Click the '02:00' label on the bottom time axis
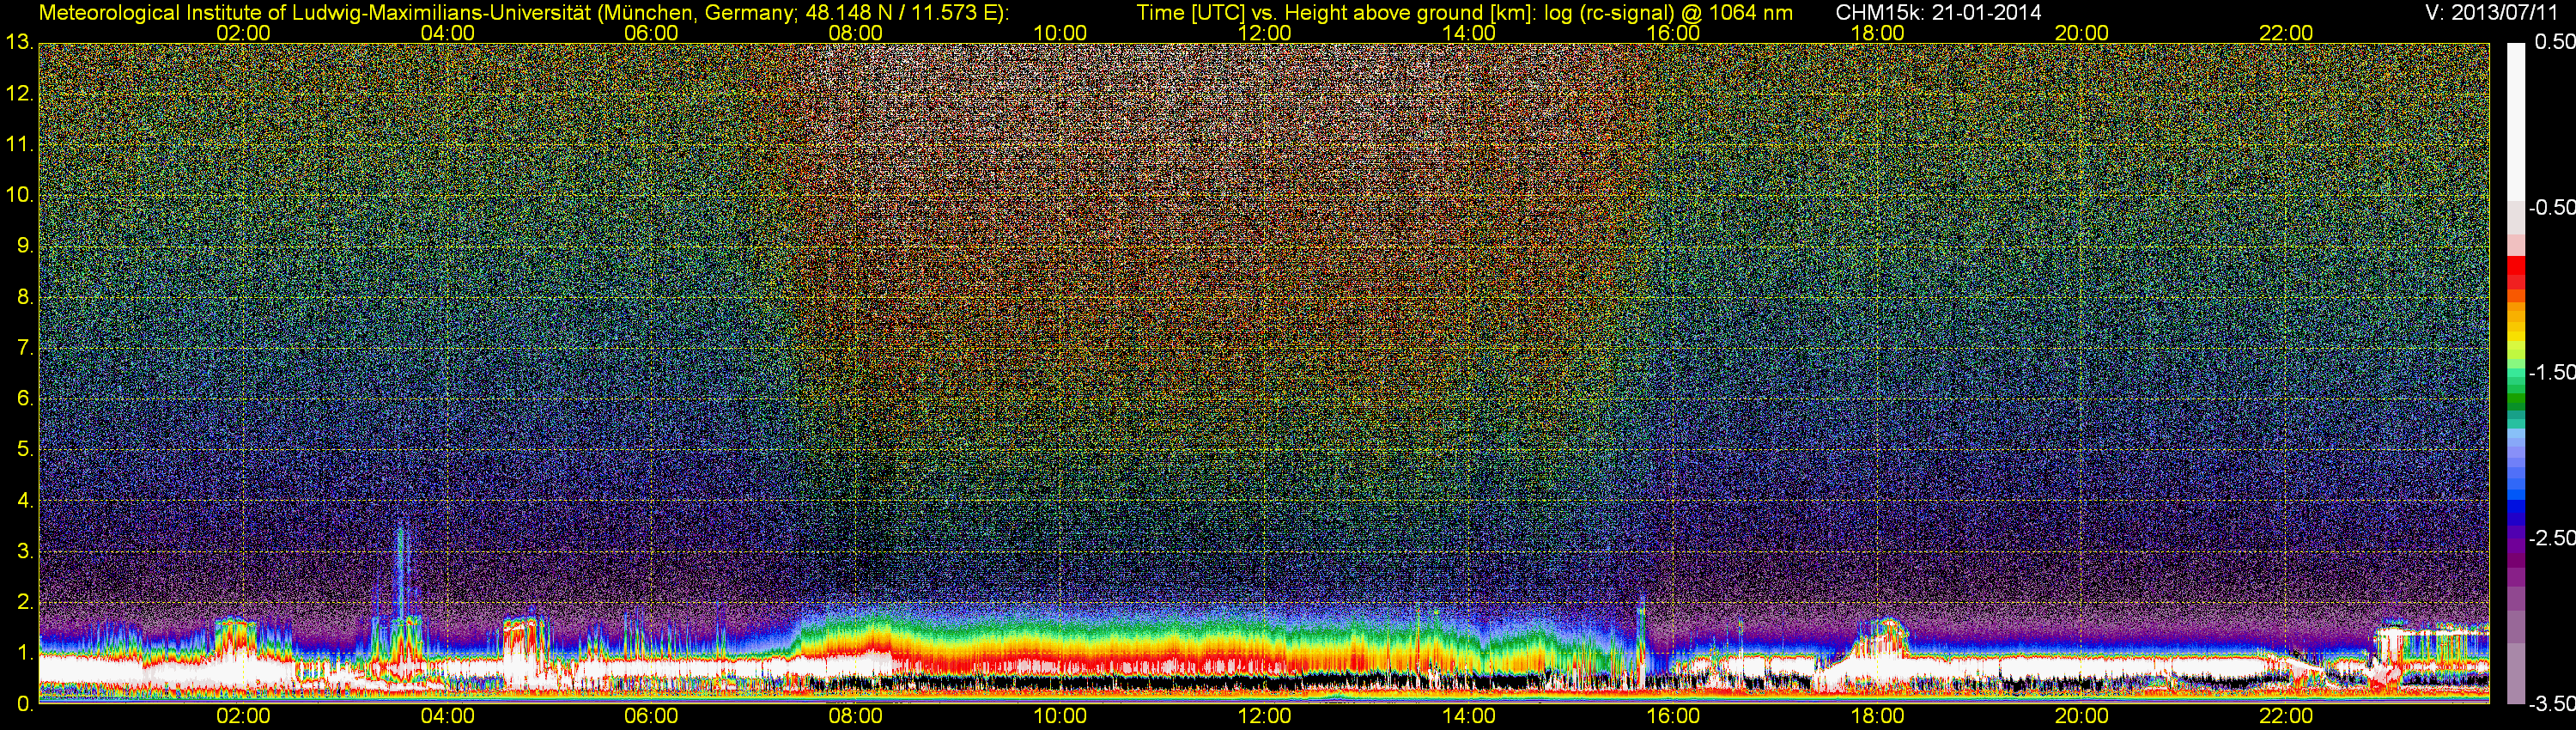Image resolution: width=2576 pixels, height=730 pixels. pyautogui.click(x=243, y=716)
